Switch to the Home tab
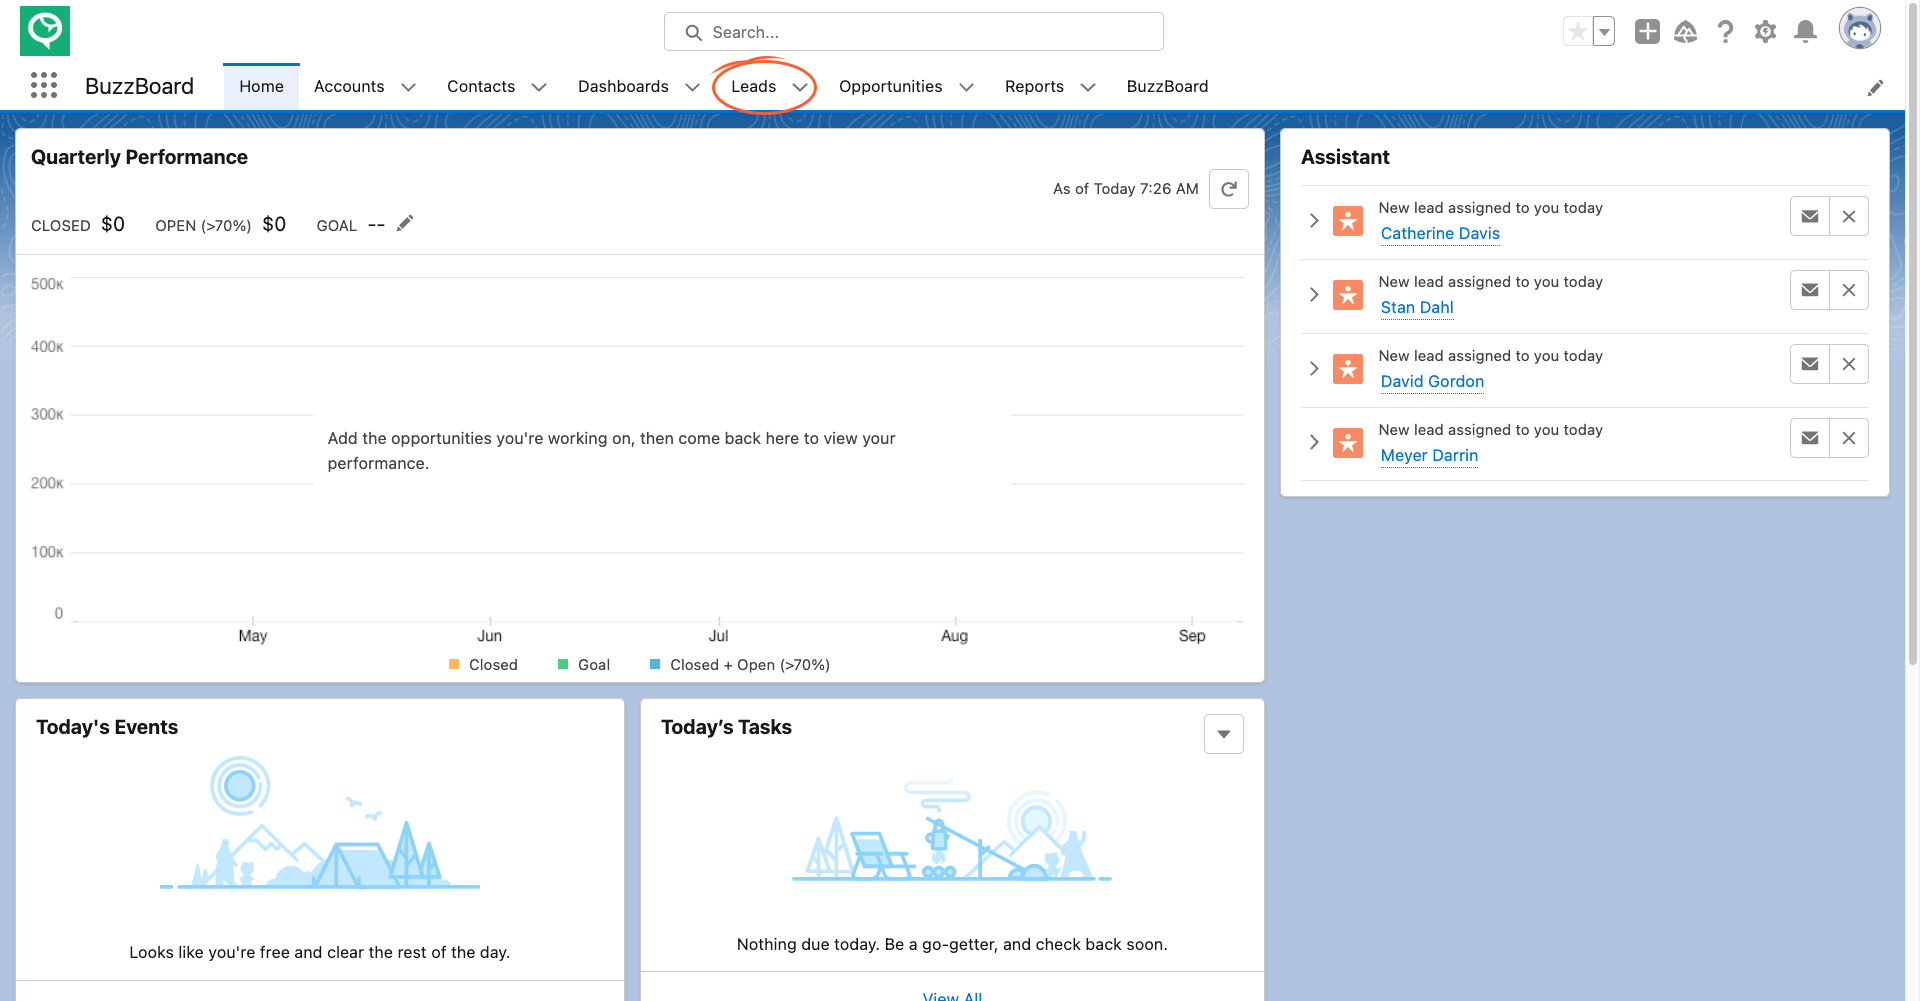The height and width of the screenshot is (1001, 1920). tap(261, 87)
